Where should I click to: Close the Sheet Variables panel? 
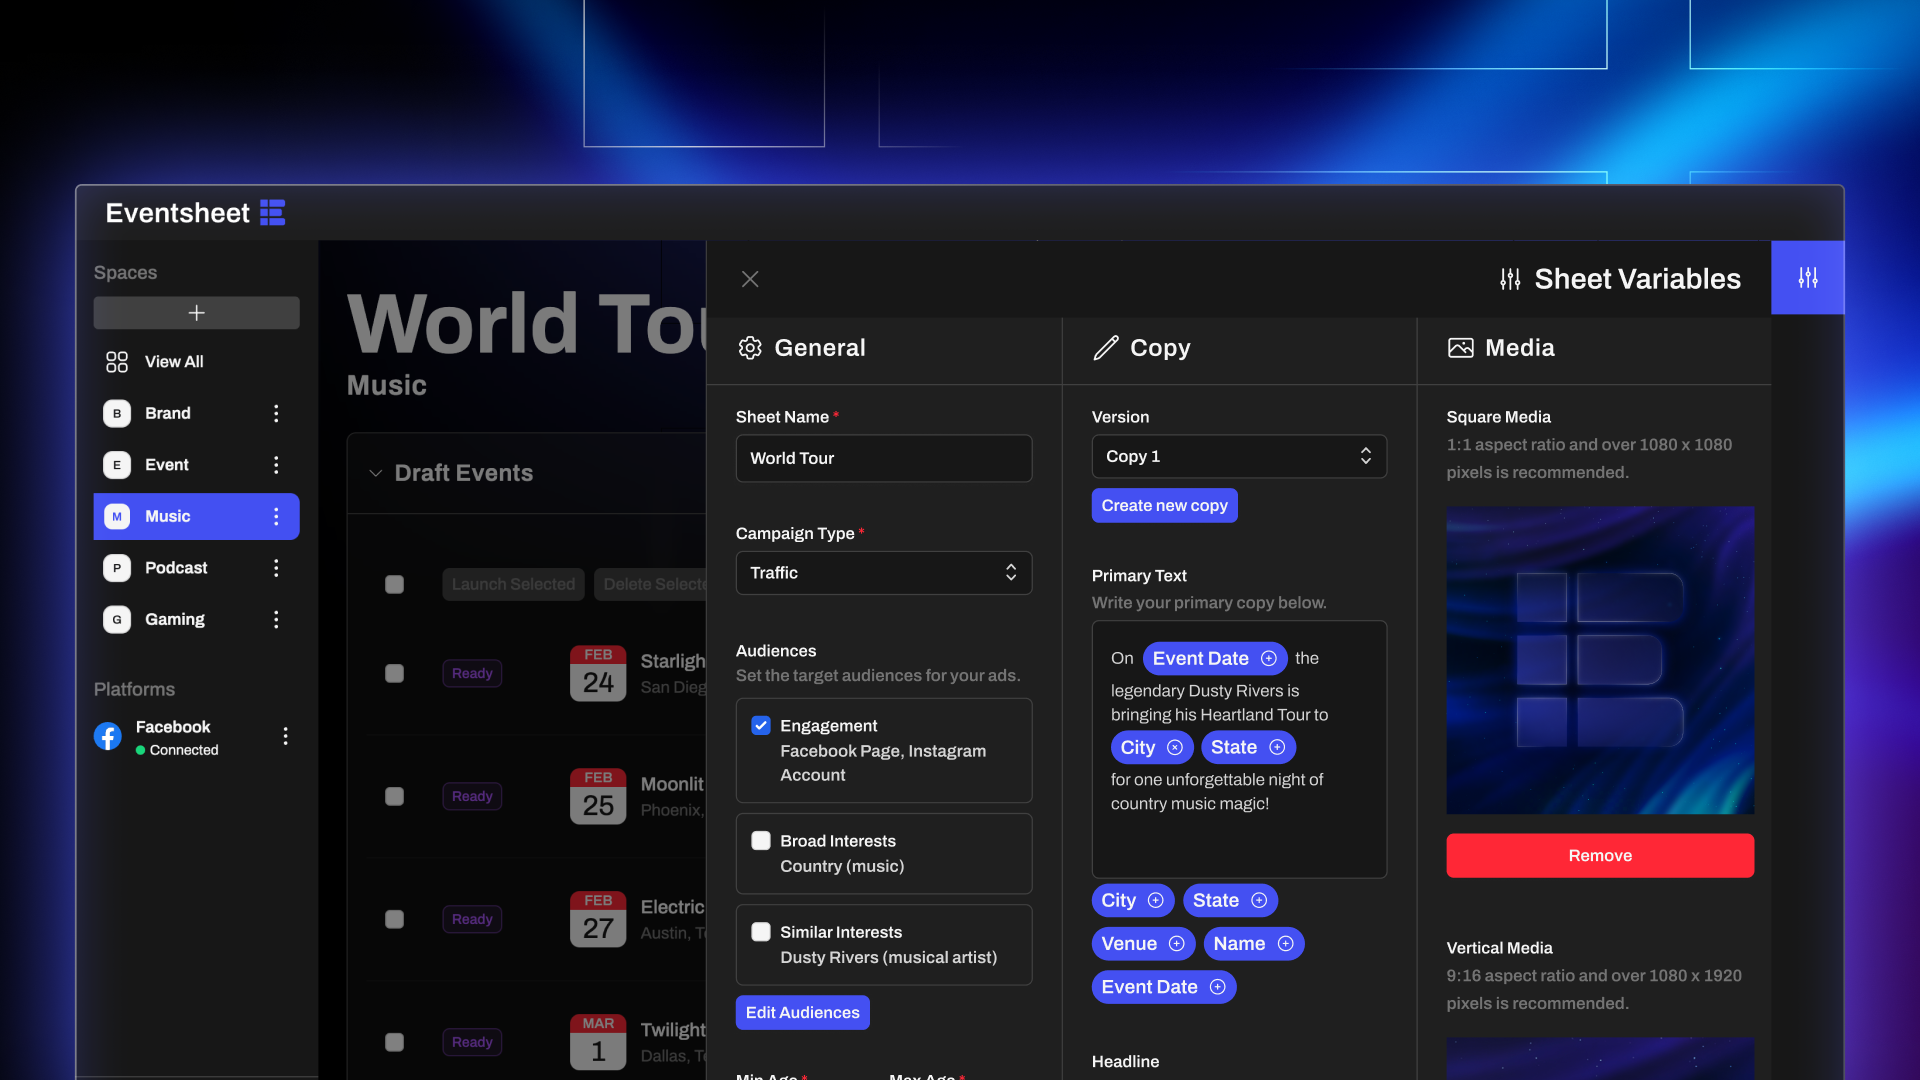pyautogui.click(x=750, y=279)
